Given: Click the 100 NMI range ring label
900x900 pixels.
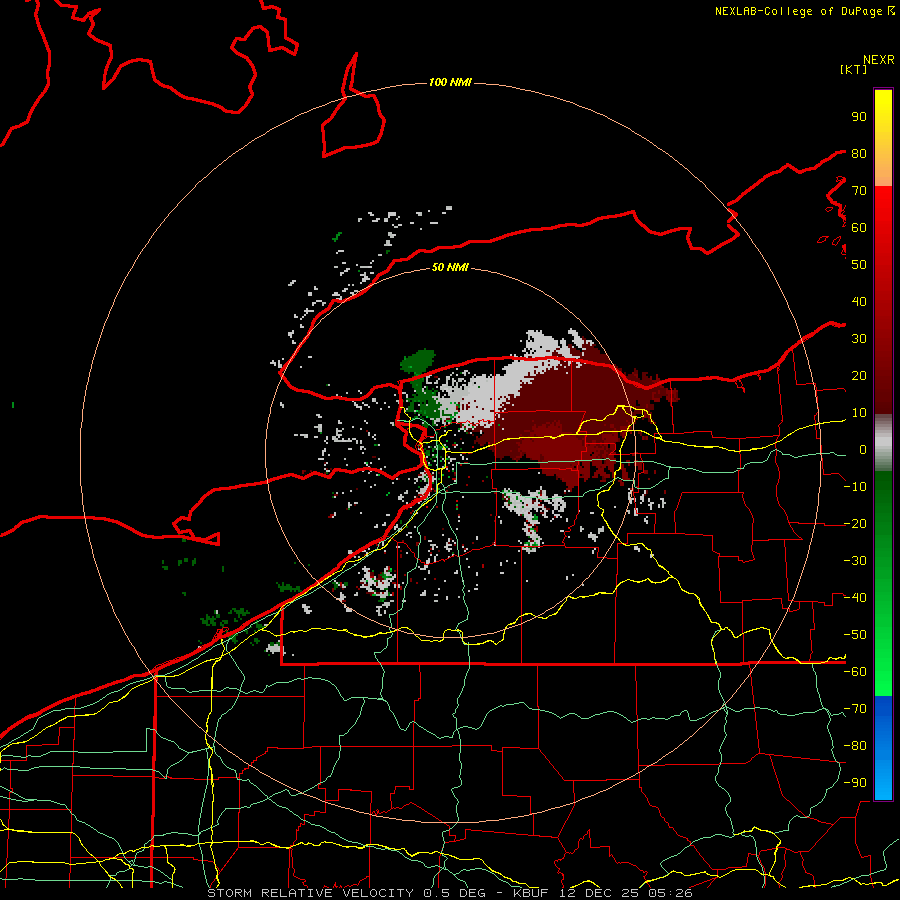Looking at the screenshot, I should [x=450, y=83].
